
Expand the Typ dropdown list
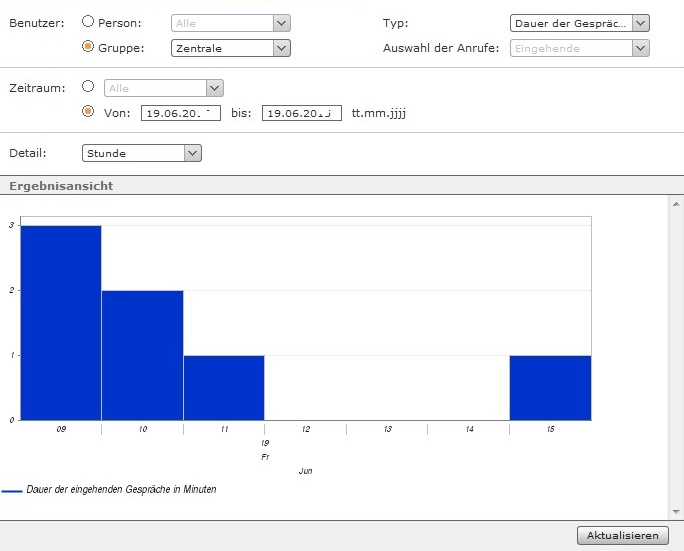pyautogui.click(x=579, y=22)
